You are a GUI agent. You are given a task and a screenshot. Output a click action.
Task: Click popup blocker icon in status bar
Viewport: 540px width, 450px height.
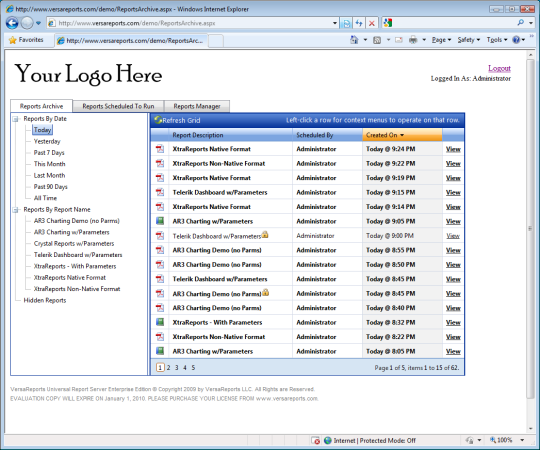315,440
